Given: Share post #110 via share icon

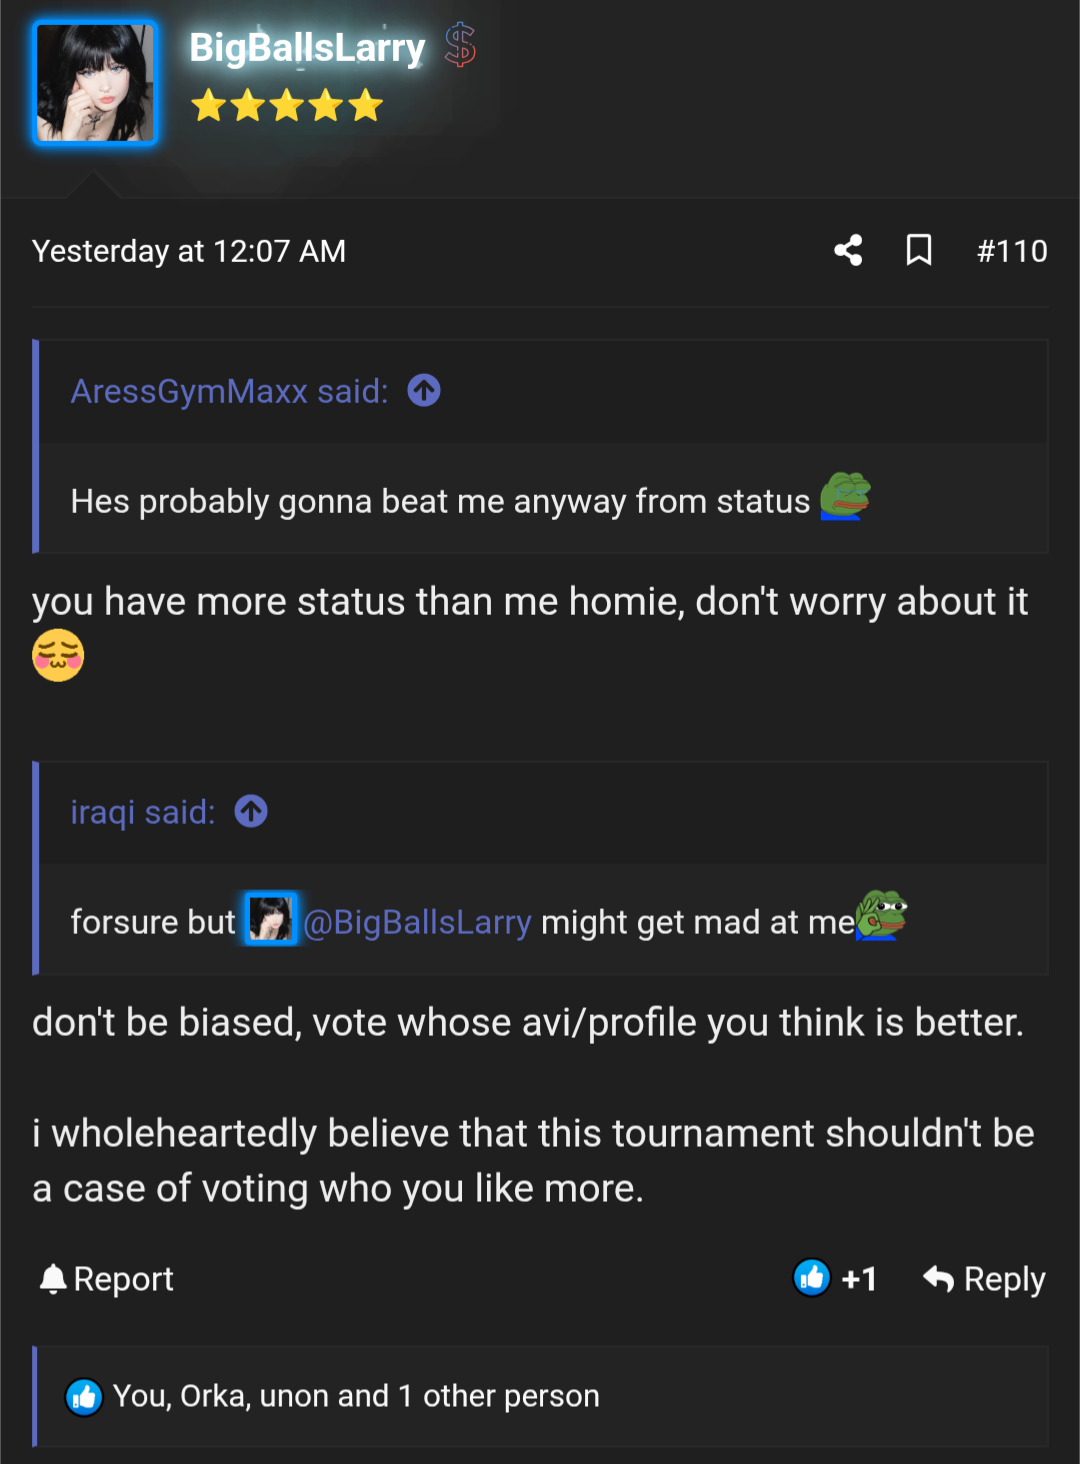Looking at the screenshot, I should 848,250.
